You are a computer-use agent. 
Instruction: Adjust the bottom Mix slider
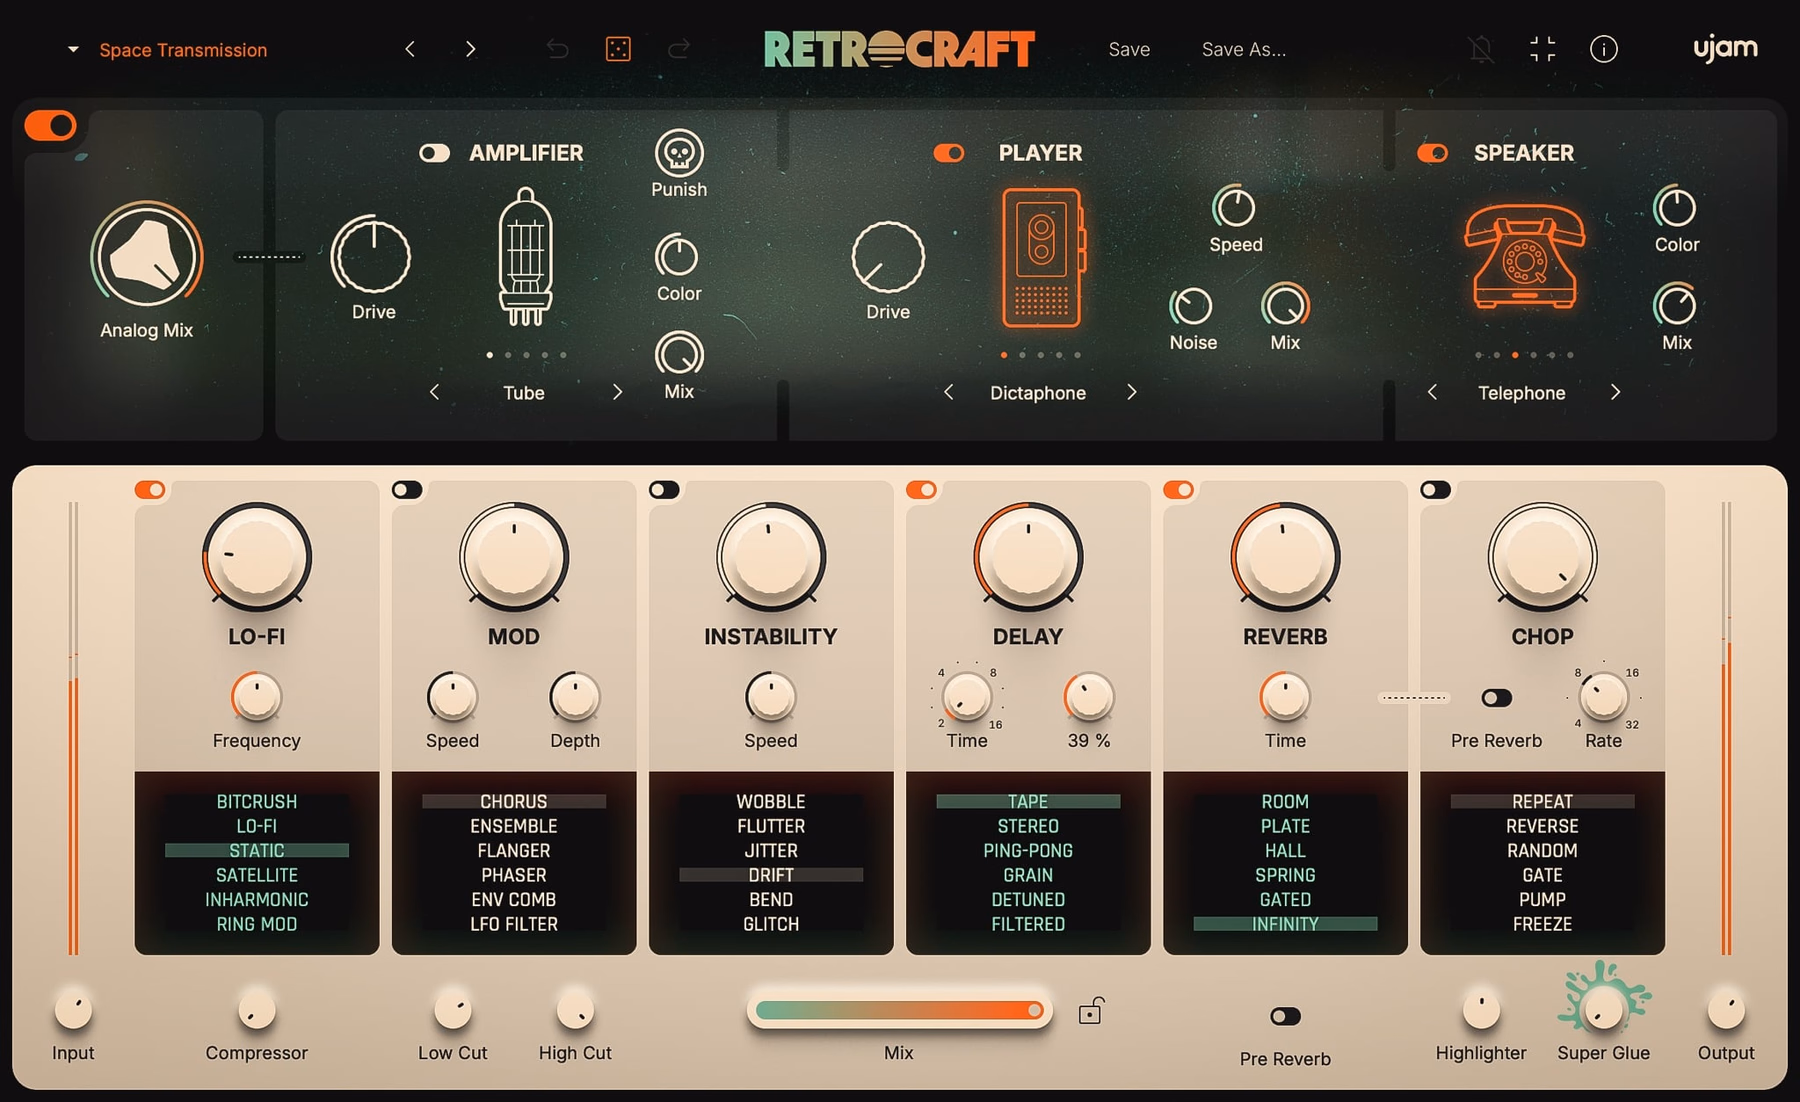tap(899, 1010)
